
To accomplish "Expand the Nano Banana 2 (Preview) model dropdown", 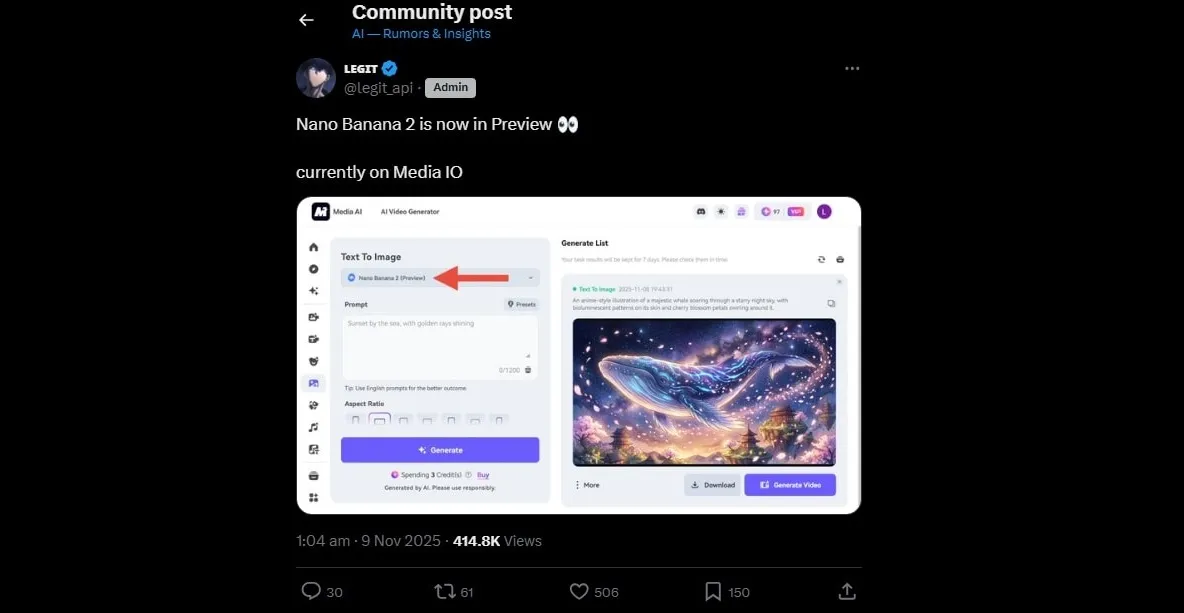I will [x=440, y=278].
